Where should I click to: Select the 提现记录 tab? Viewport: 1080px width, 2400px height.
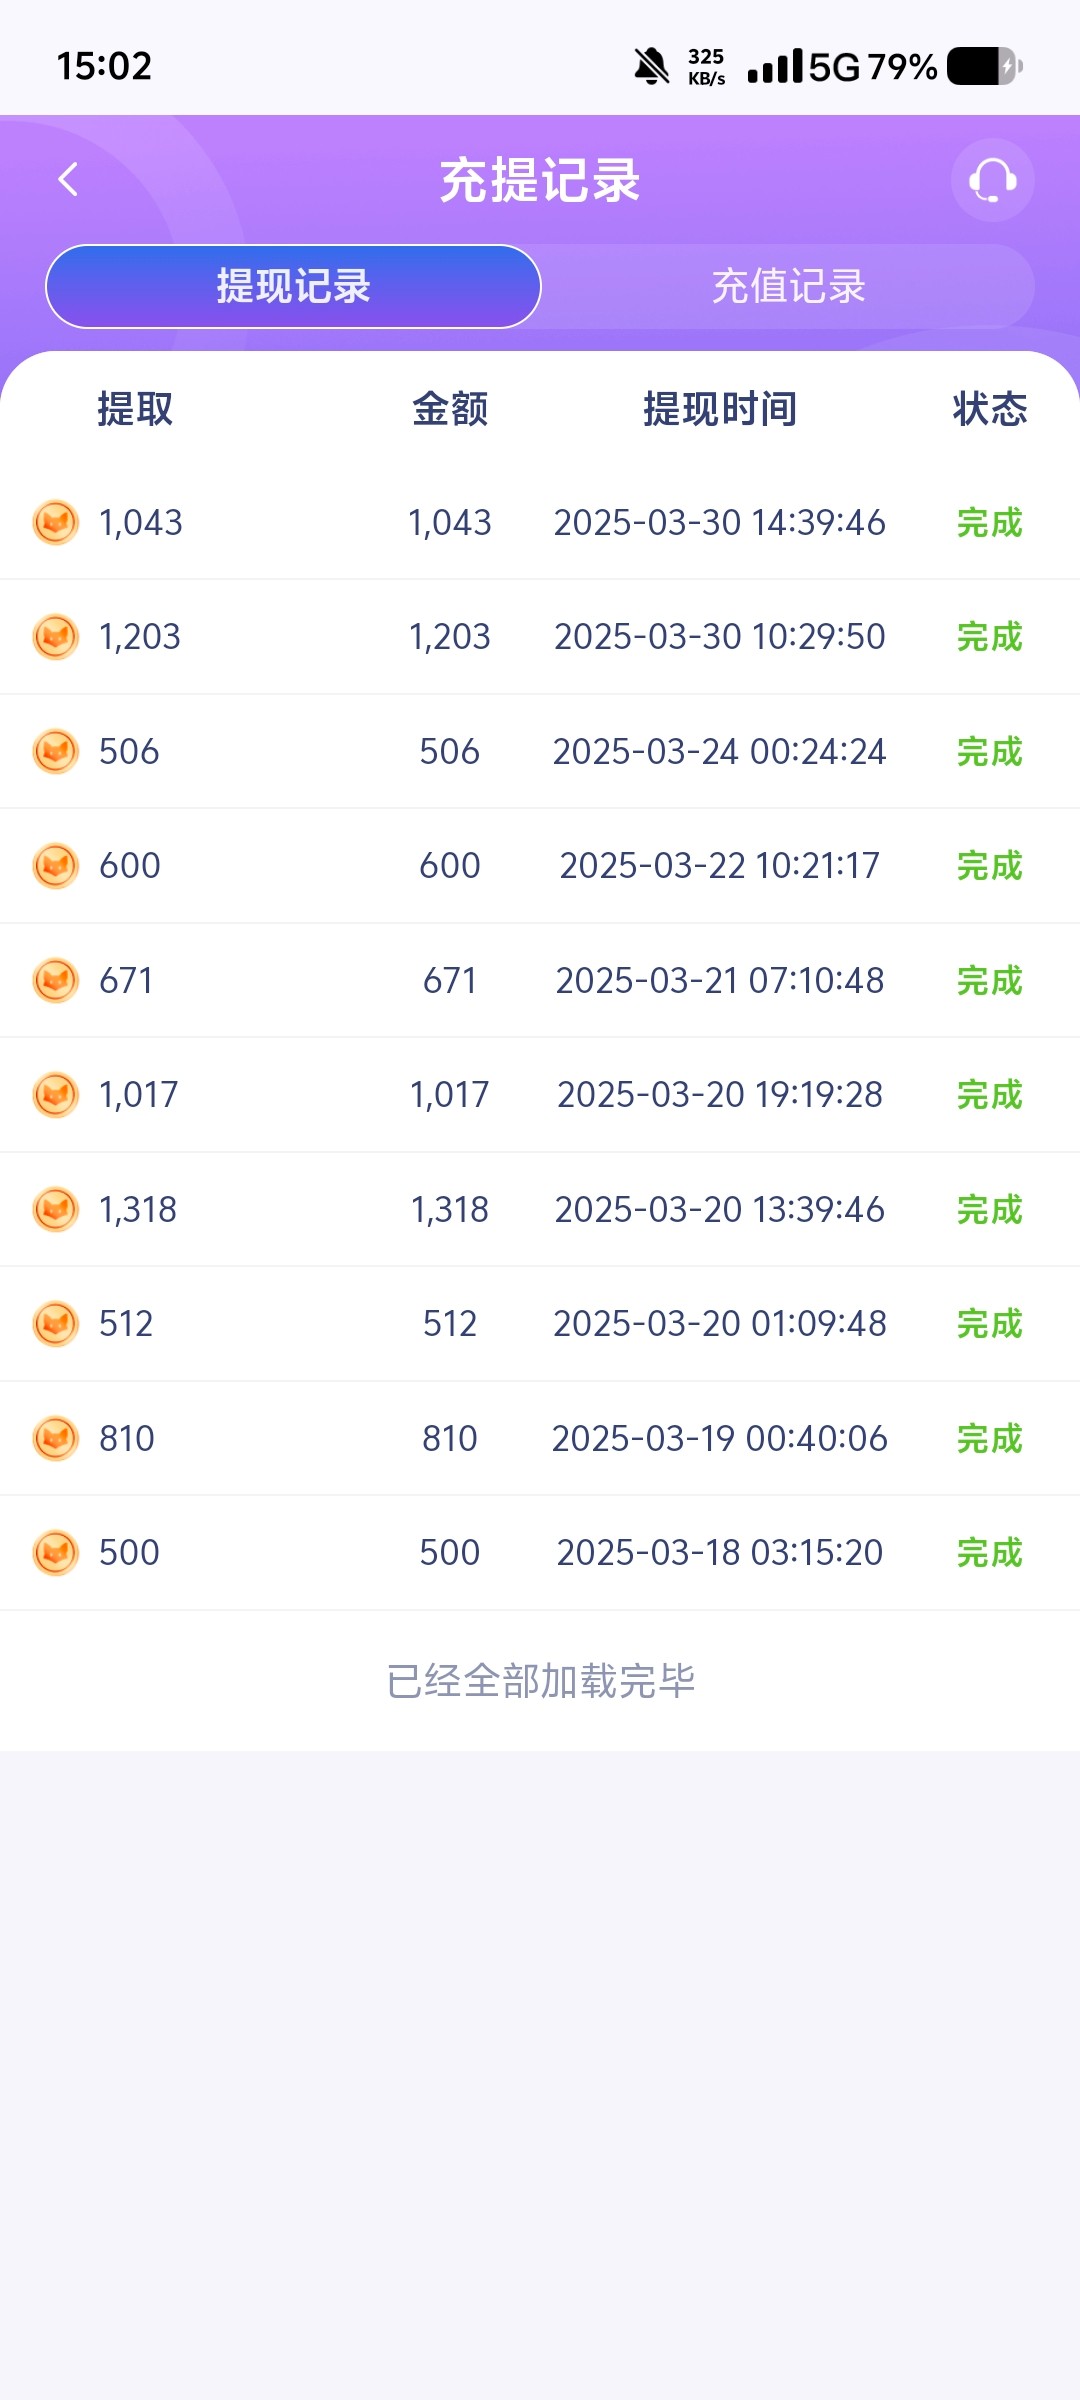[x=293, y=287]
